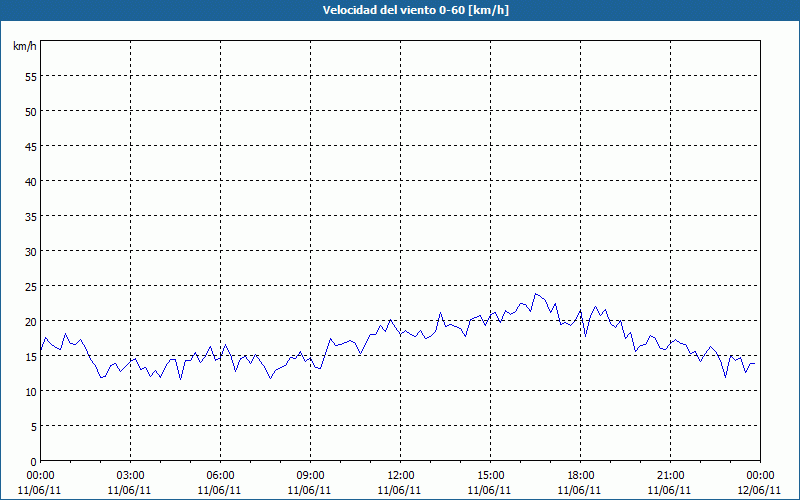Click the y-axis value 55
The height and width of the screenshot is (500, 800).
pyautogui.click(x=31, y=77)
